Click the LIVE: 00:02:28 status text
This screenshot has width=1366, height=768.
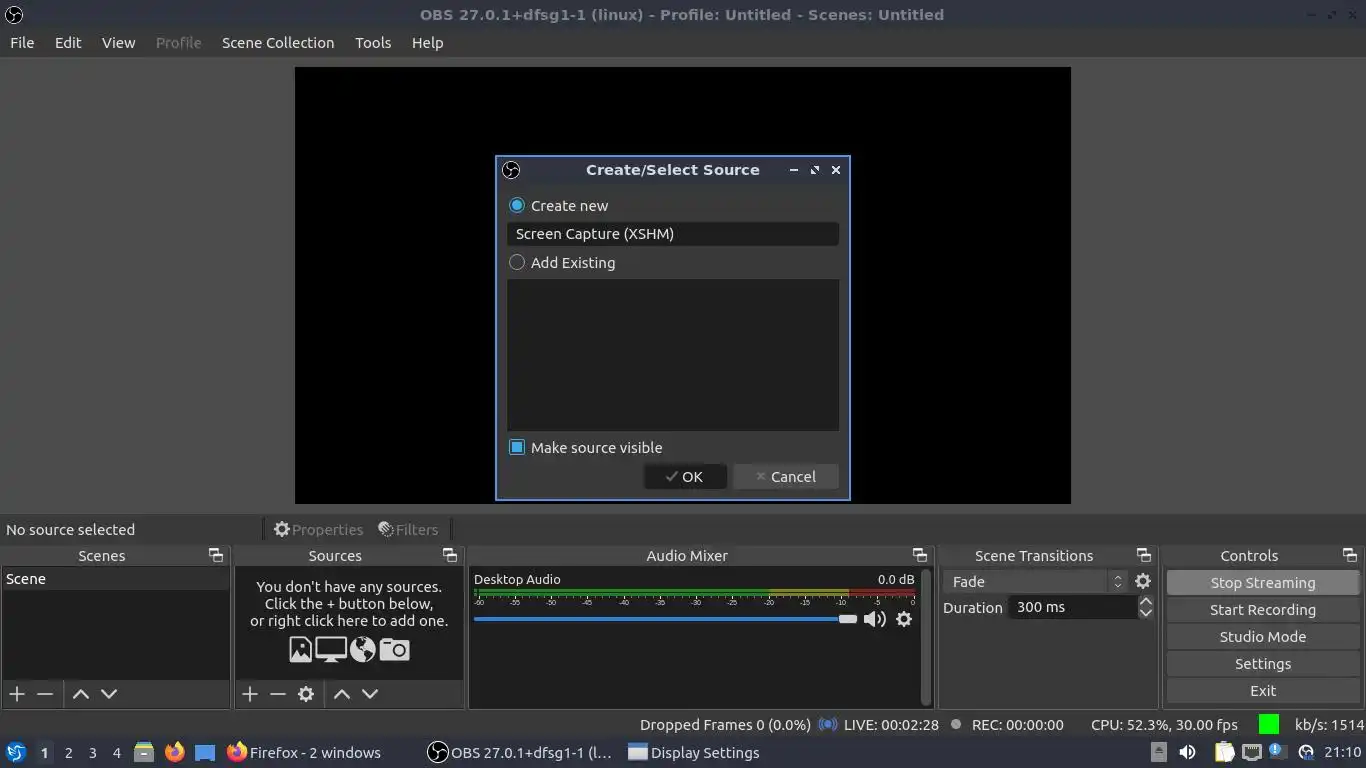click(x=891, y=725)
